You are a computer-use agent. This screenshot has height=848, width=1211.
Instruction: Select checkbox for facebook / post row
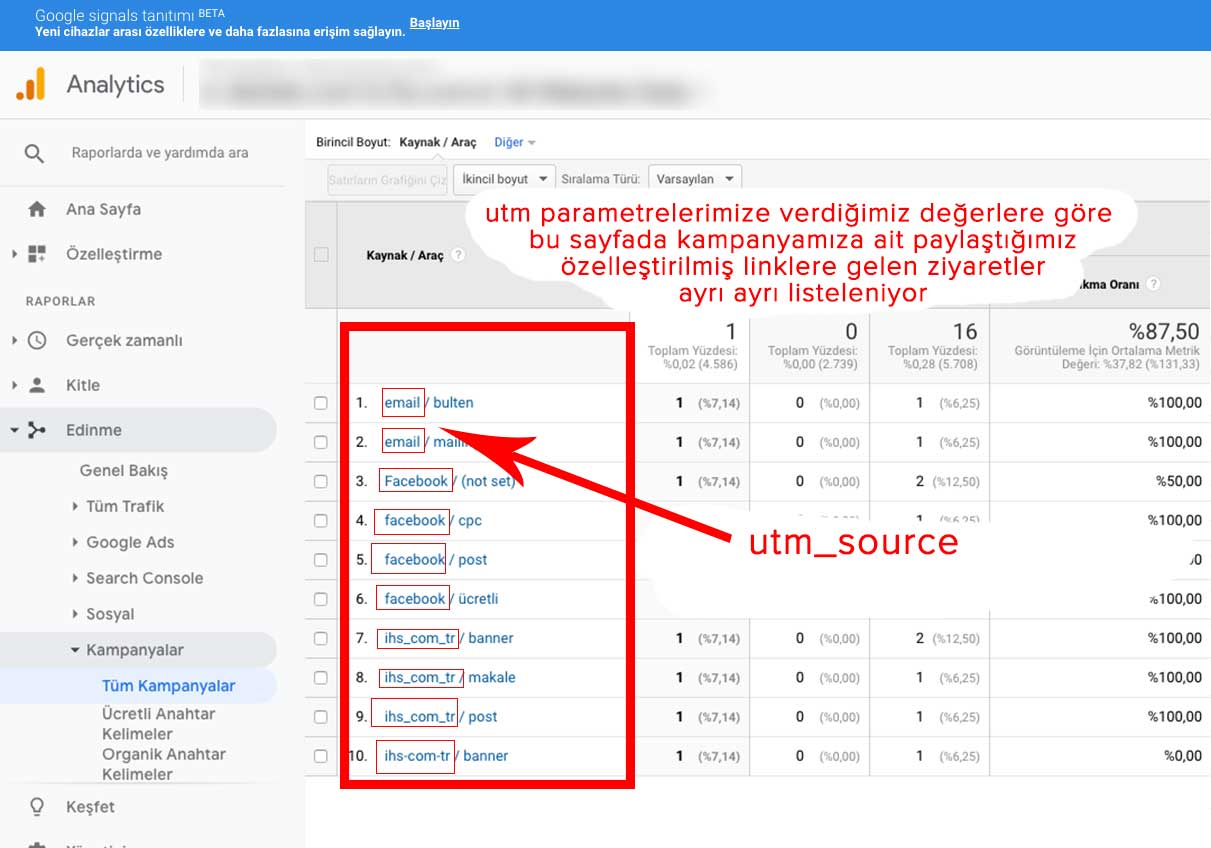click(321, 560)
